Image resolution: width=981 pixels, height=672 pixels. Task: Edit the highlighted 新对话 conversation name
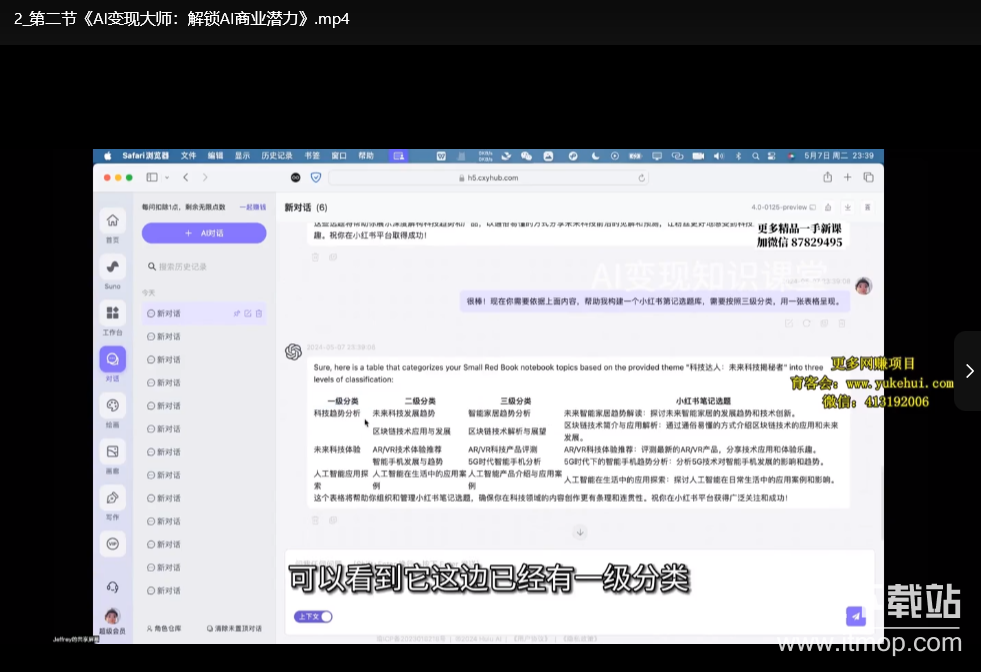pyautogui.click(x=248, y=313)
